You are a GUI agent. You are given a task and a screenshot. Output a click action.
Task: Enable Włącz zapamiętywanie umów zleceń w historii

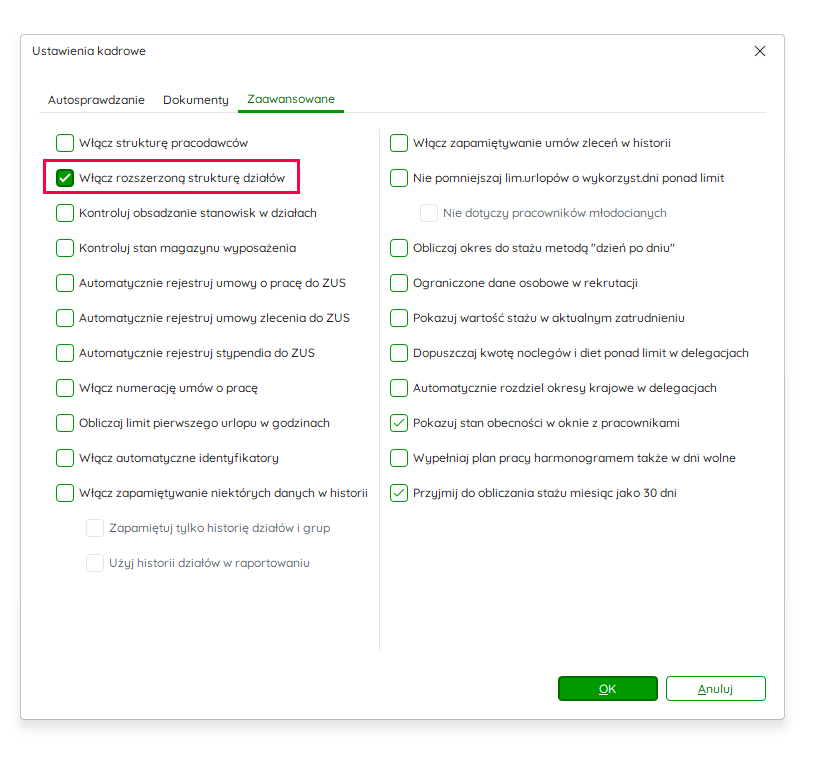pyautogui.click(x=399, y=143)
